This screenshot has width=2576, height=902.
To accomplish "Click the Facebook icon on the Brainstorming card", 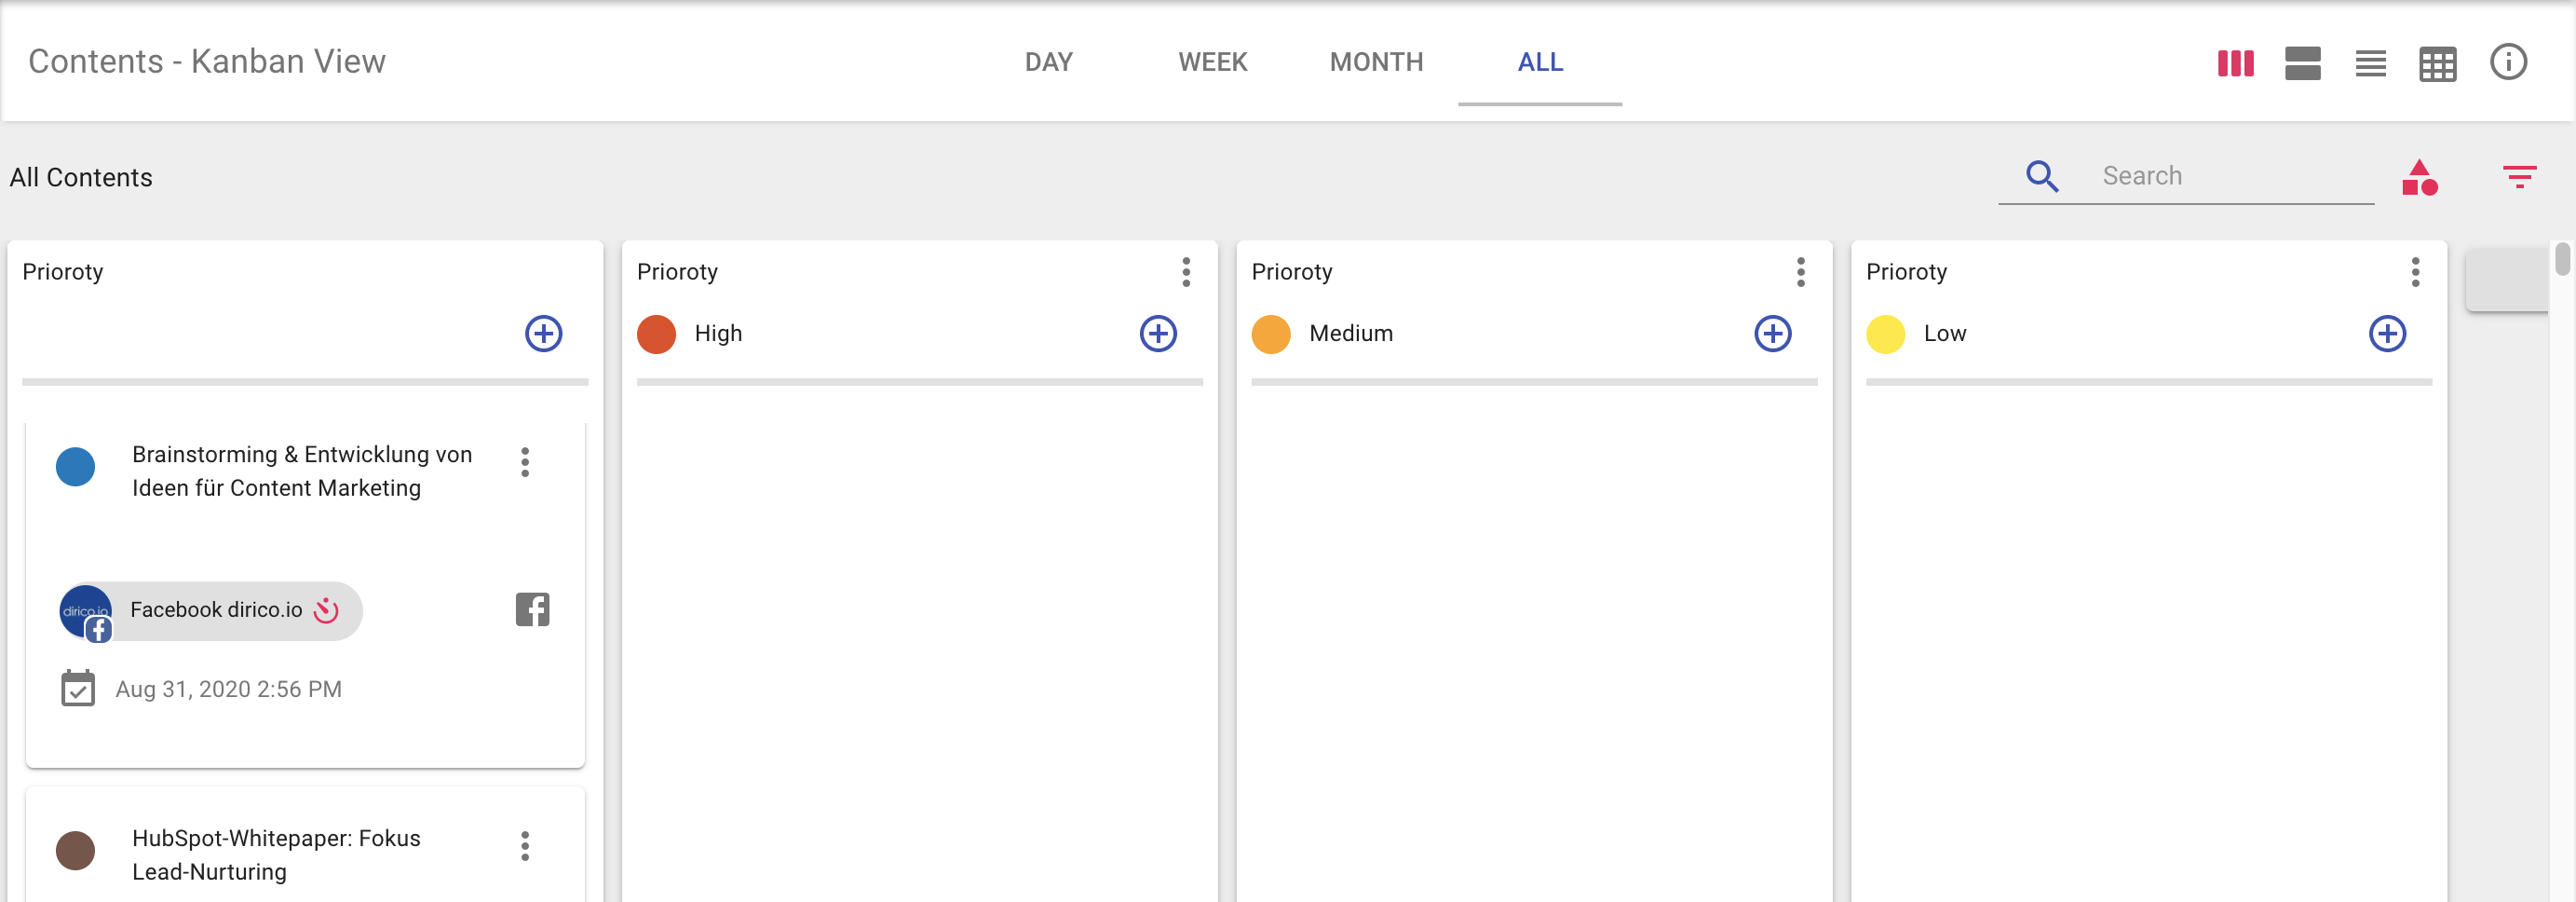I will tap(532, 609).
